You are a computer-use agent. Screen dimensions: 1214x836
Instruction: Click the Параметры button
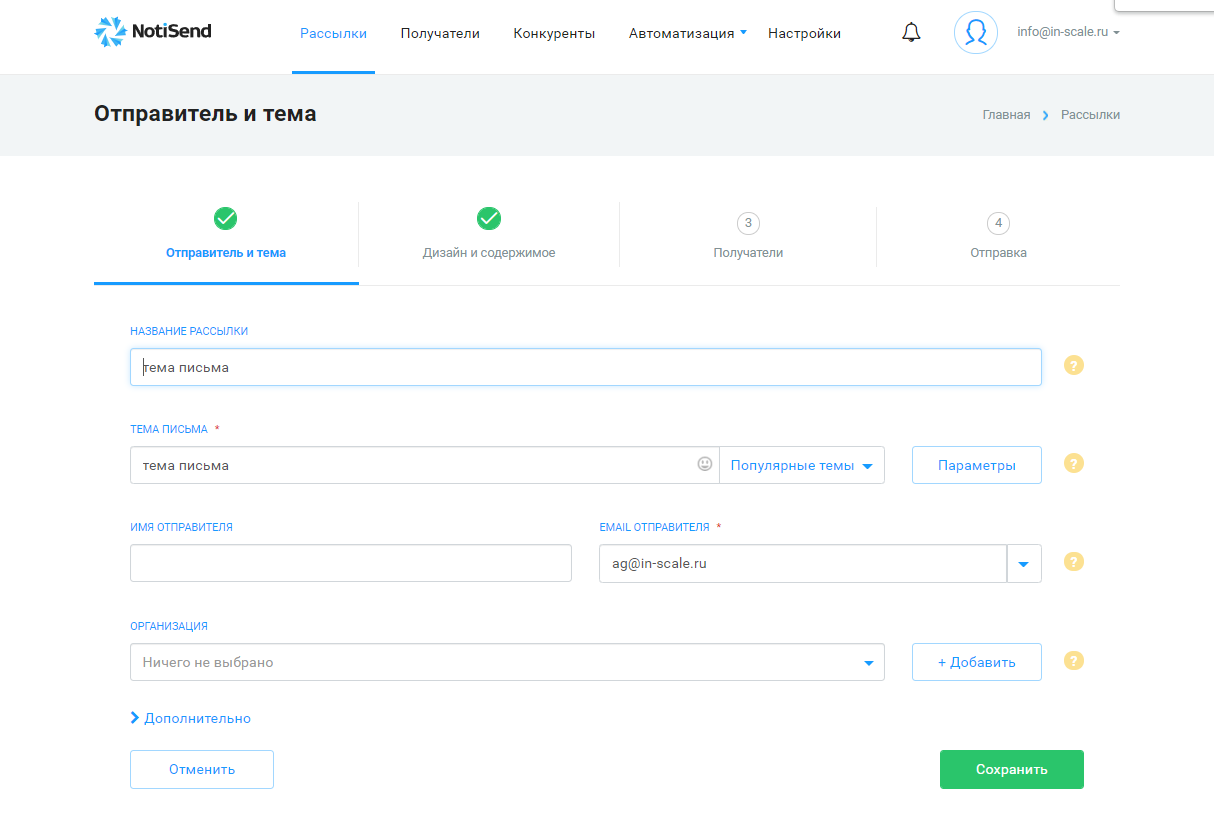pos(977,465)
